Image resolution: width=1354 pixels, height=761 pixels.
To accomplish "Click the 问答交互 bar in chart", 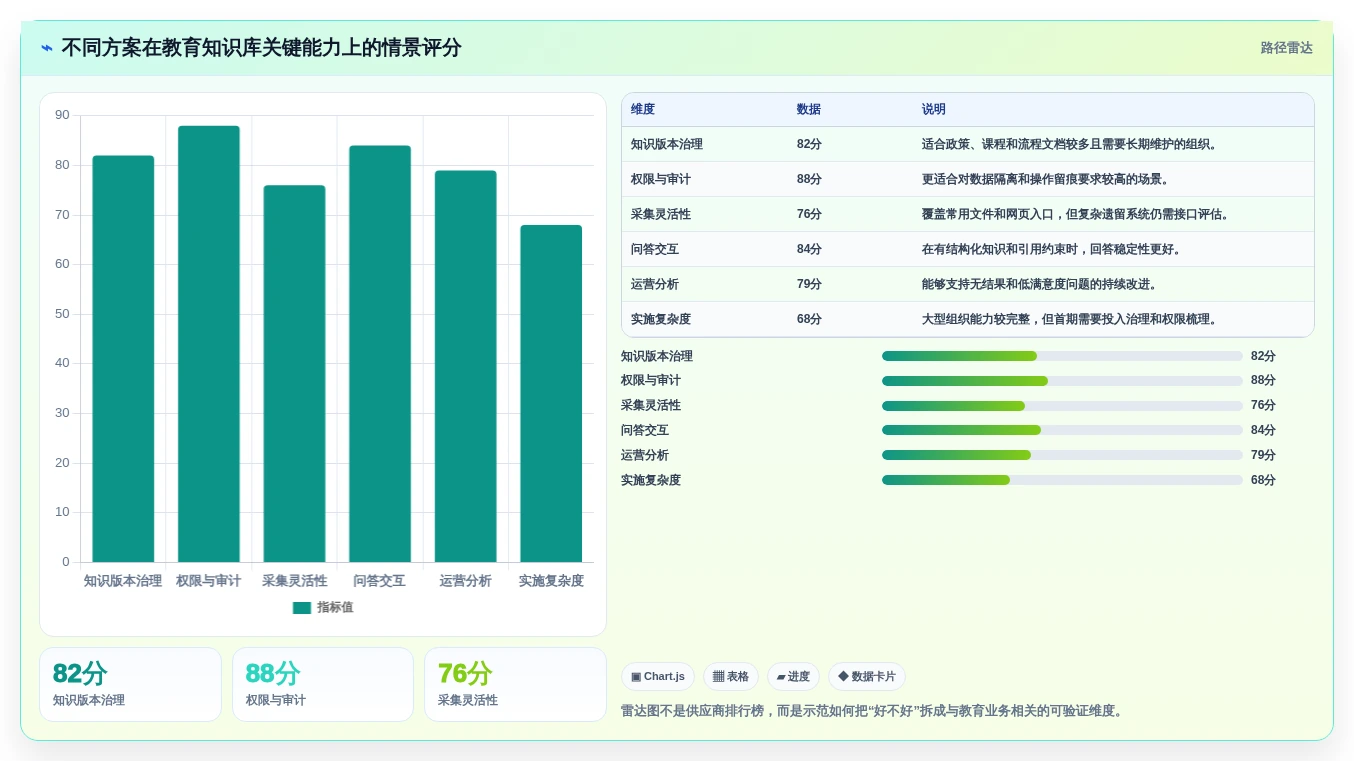I will (x=380, y=354).
